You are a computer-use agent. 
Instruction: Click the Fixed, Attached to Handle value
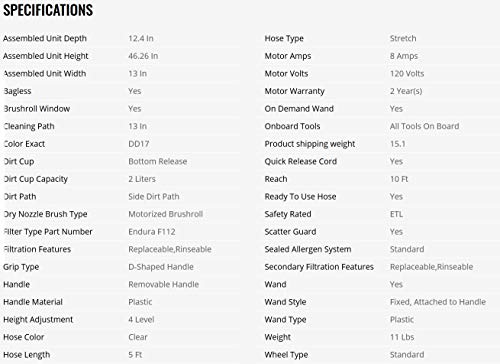(x=438, y=302)
